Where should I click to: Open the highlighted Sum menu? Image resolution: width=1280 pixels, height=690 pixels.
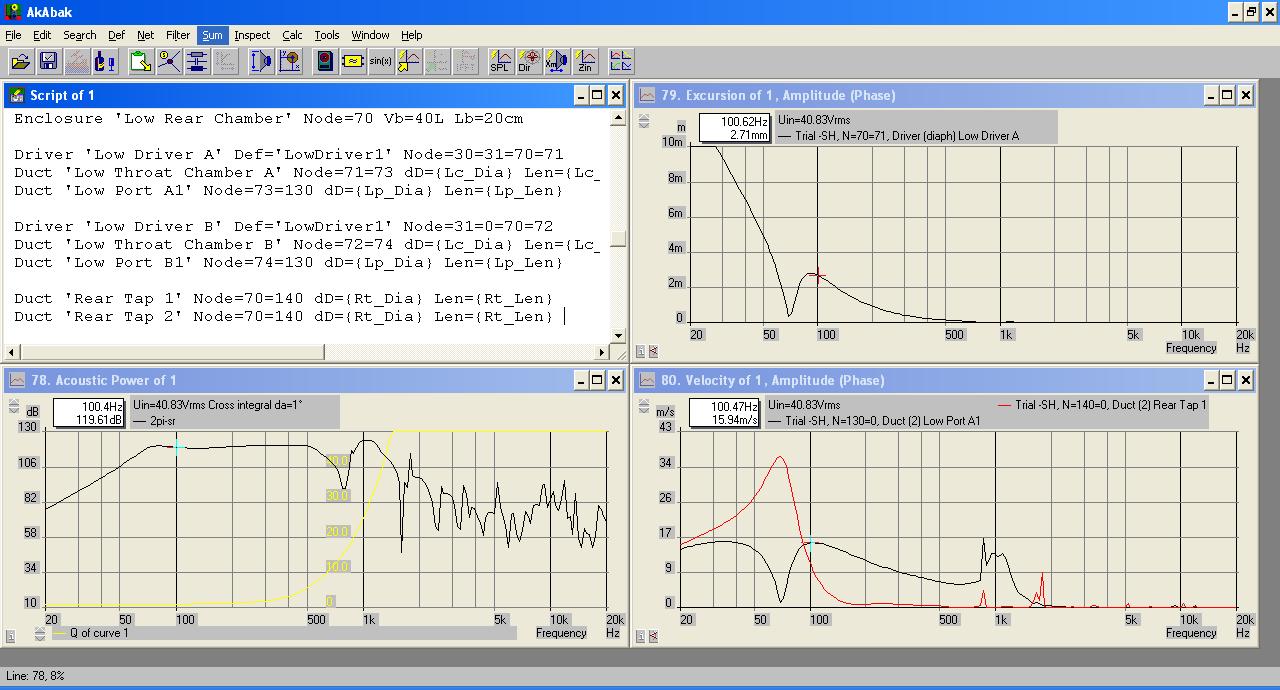[x=212, y=35]
